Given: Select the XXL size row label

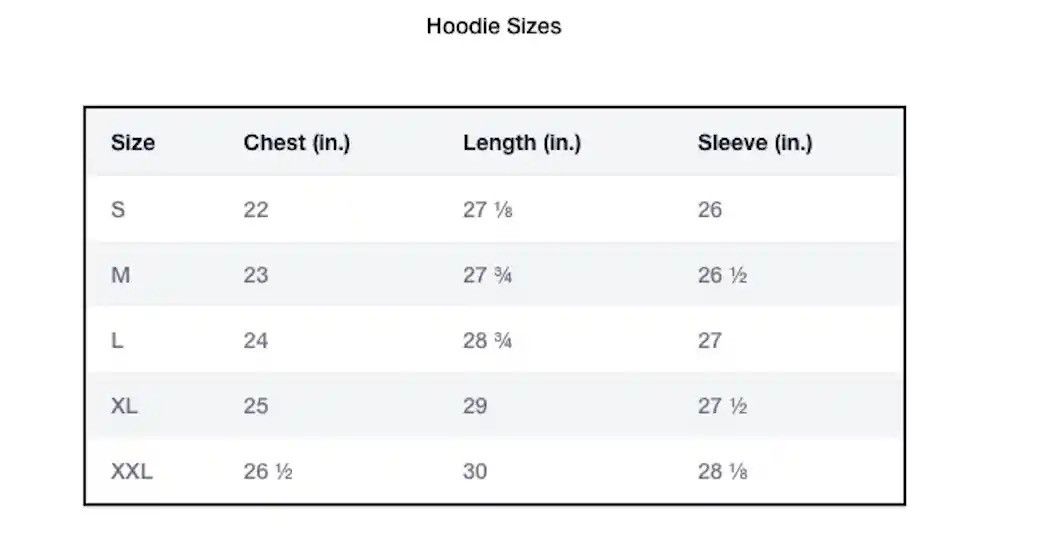Looking at the screenshot, I should [132, 471].
